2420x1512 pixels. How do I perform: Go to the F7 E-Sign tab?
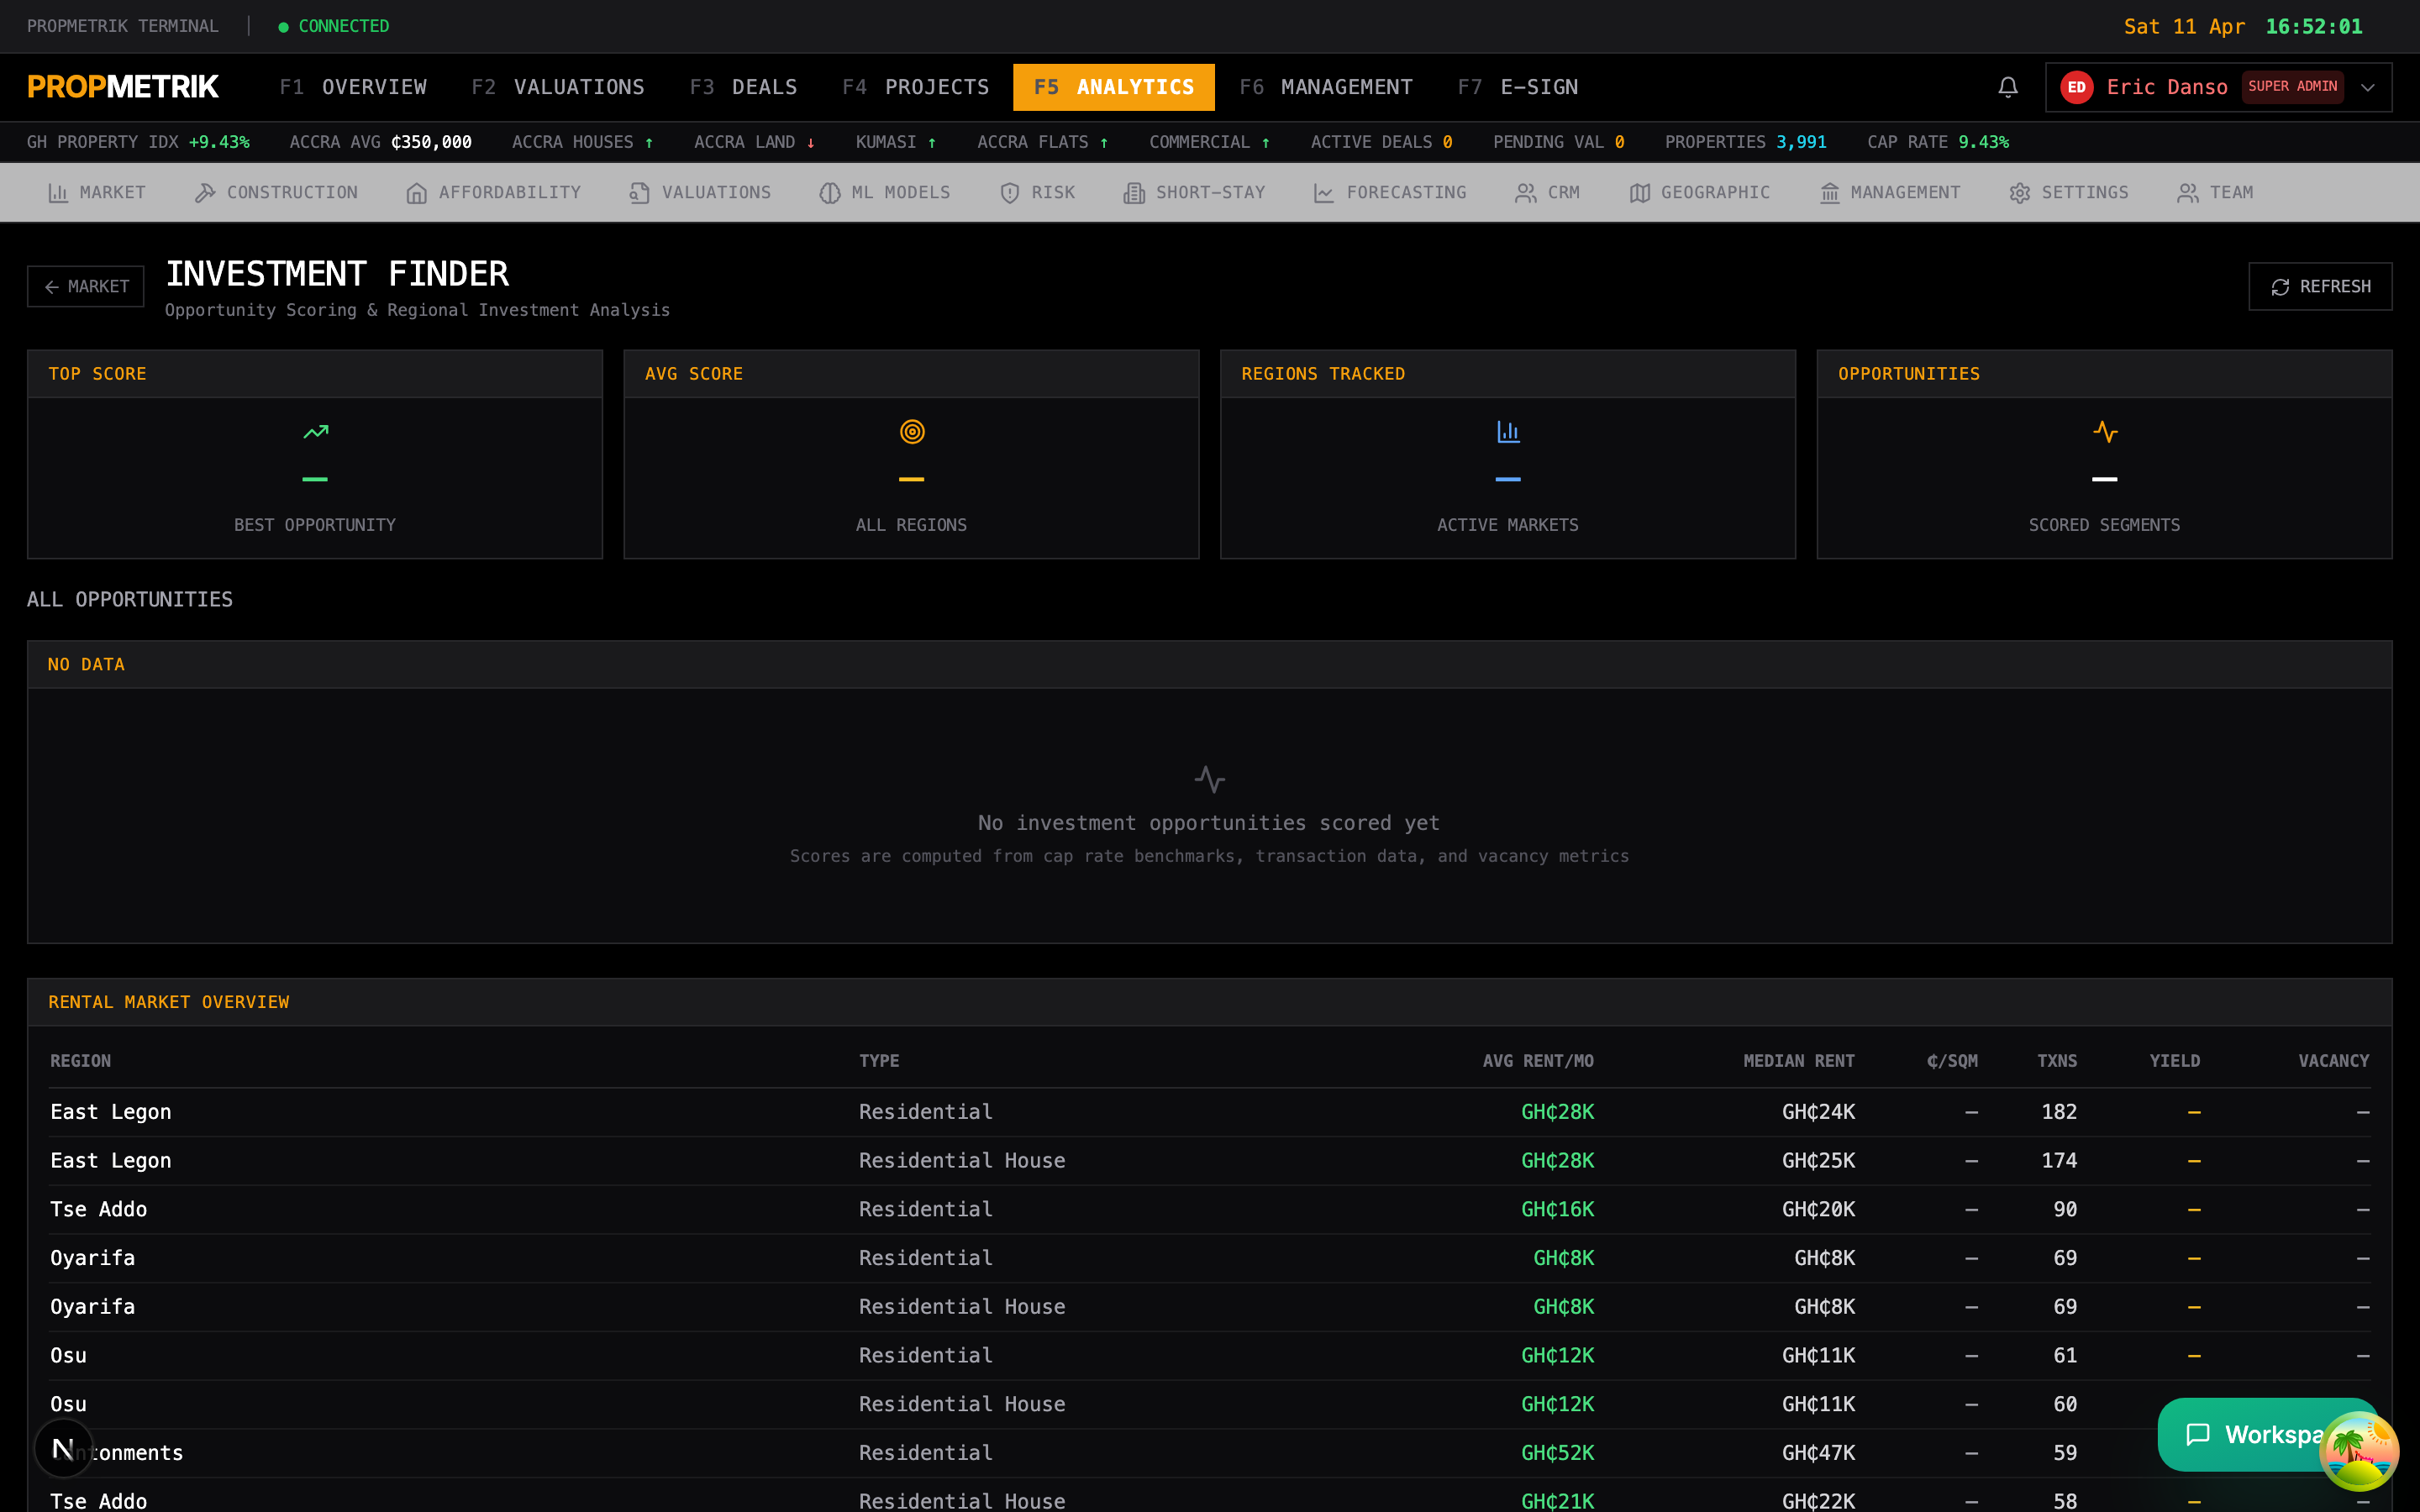[1518, 87]
